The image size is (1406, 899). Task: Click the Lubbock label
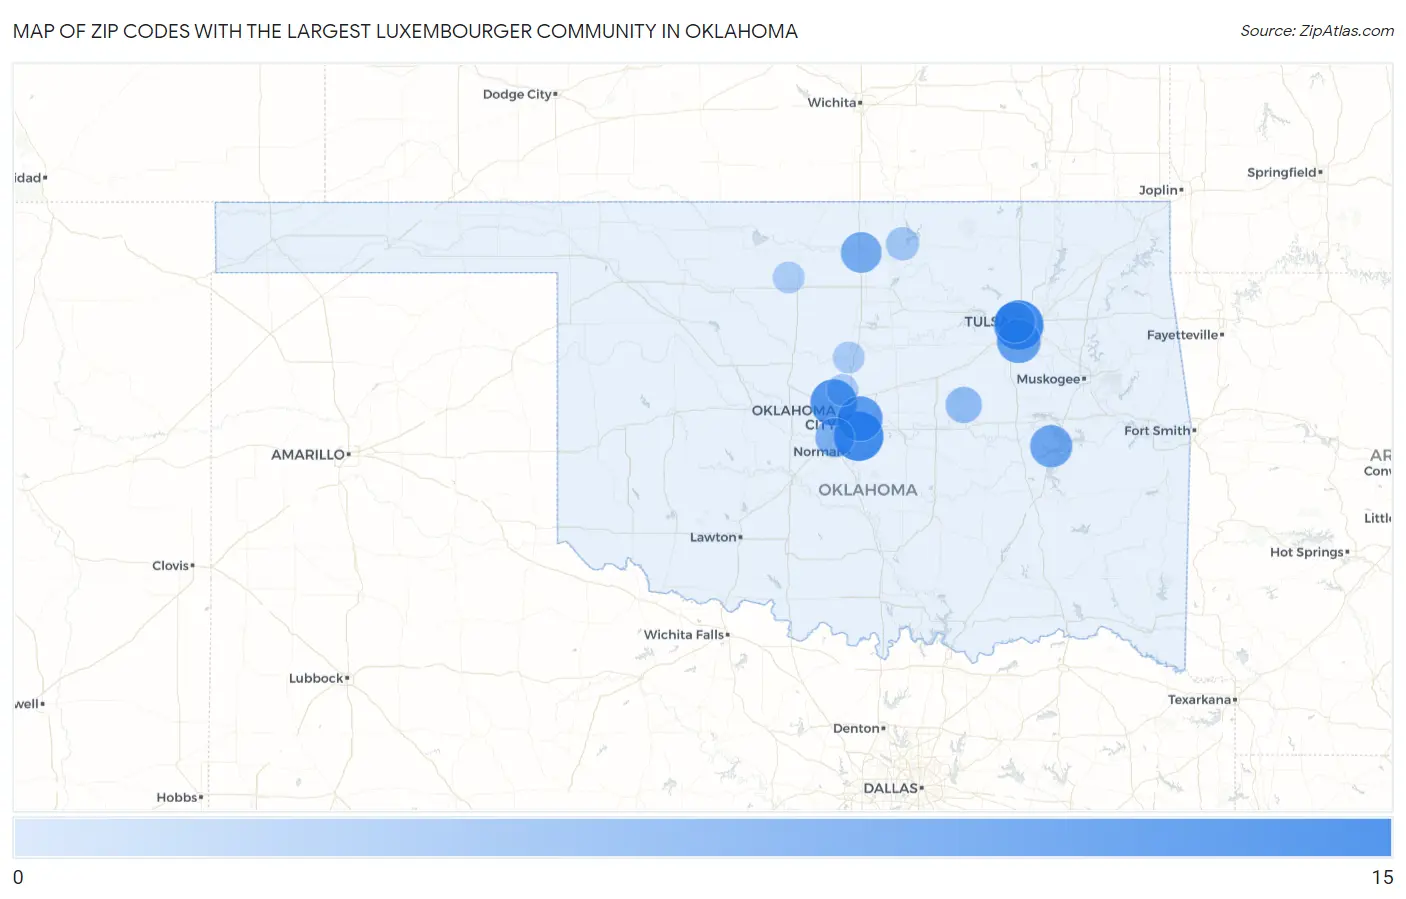pyautogui.click(x=316, y=678)
